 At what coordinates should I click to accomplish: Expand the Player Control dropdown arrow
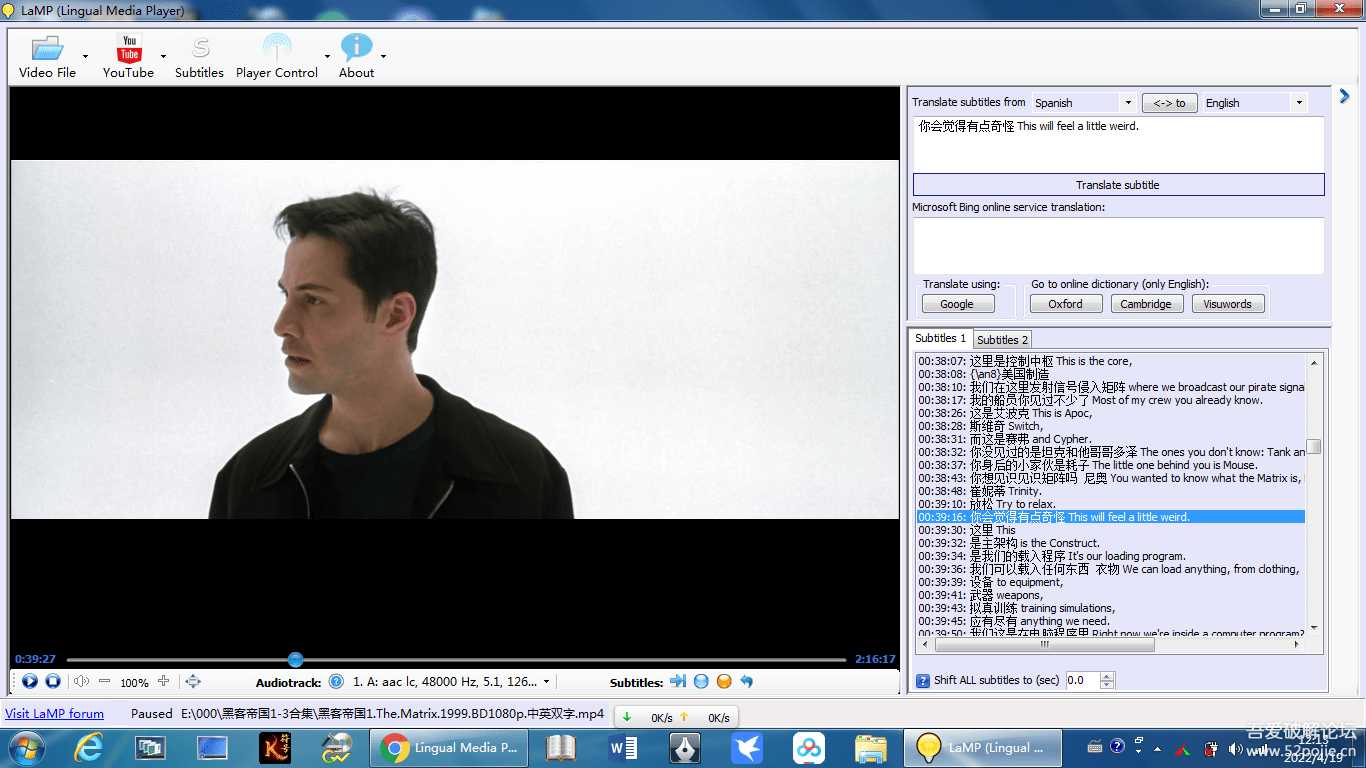tap(327, 57)
